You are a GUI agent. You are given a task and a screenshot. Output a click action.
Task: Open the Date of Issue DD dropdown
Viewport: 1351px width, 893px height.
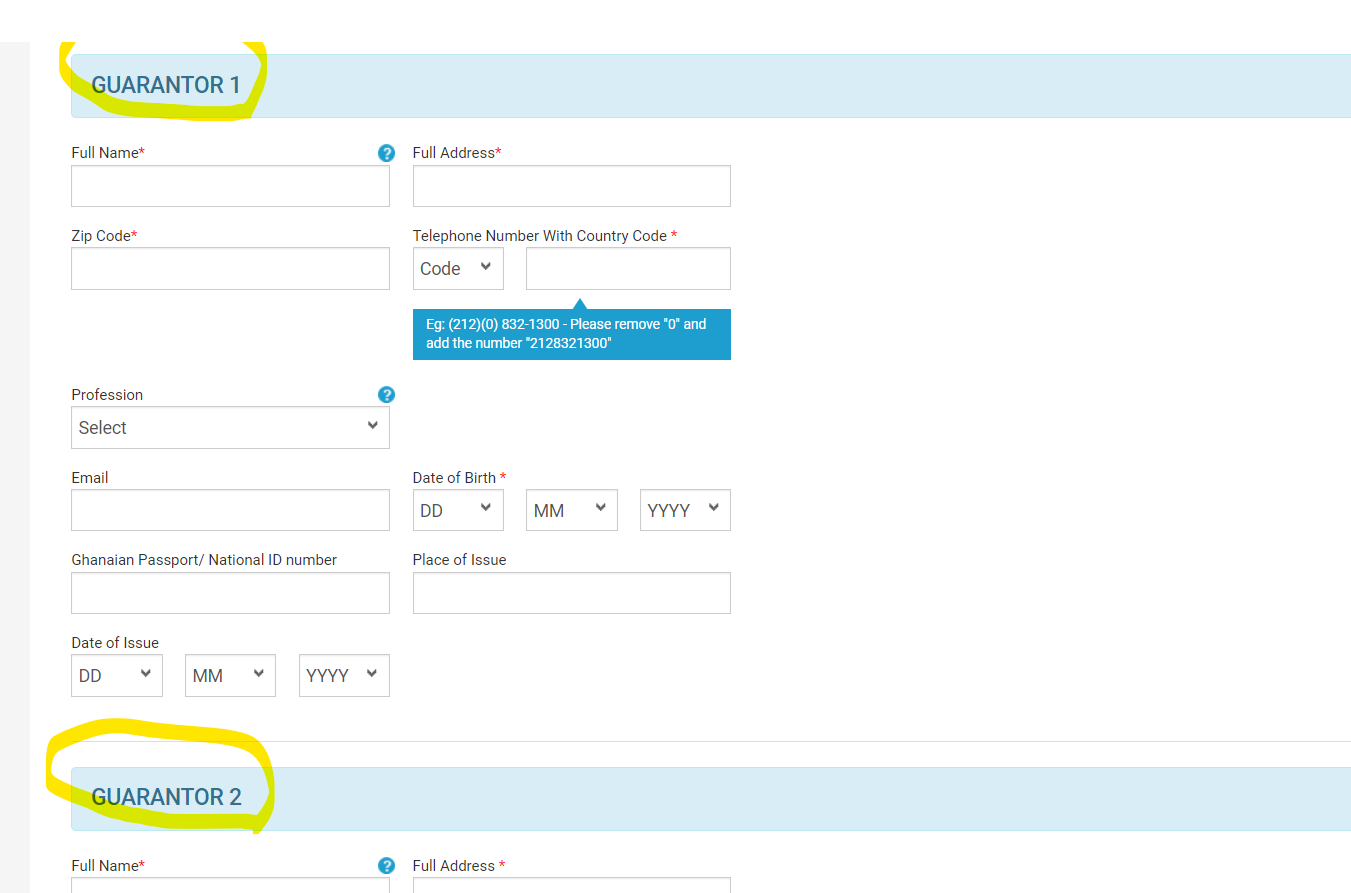117,675
